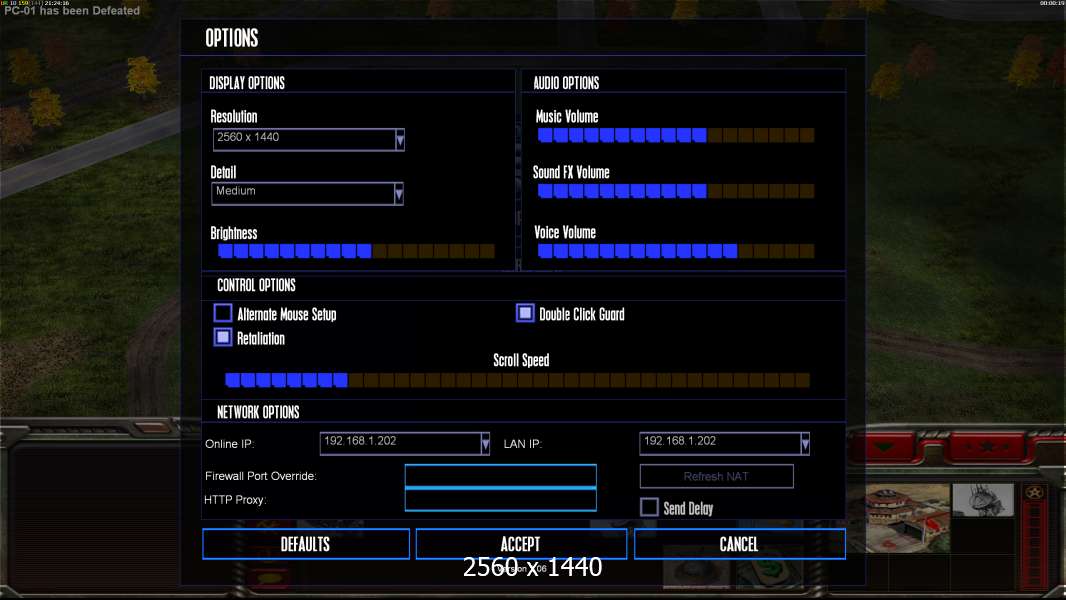
Task: Adjust the Voice Volume slider
Action: point(676,251)
